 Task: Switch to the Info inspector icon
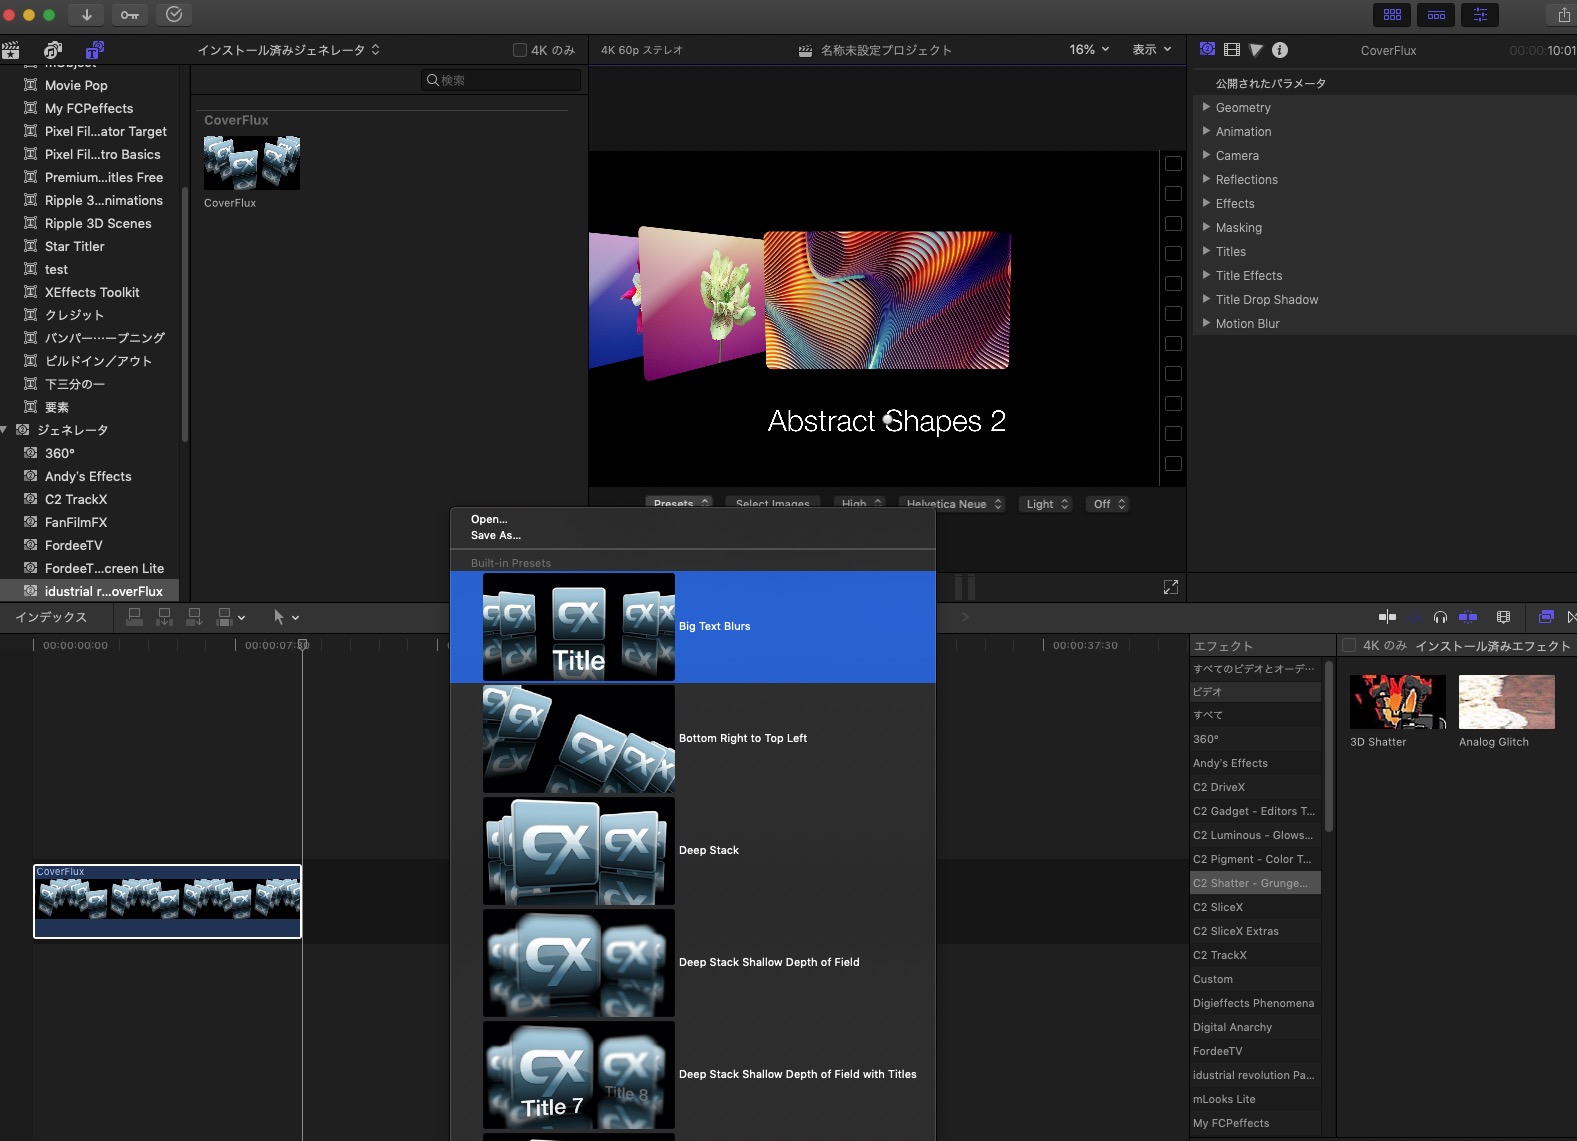1280,50
